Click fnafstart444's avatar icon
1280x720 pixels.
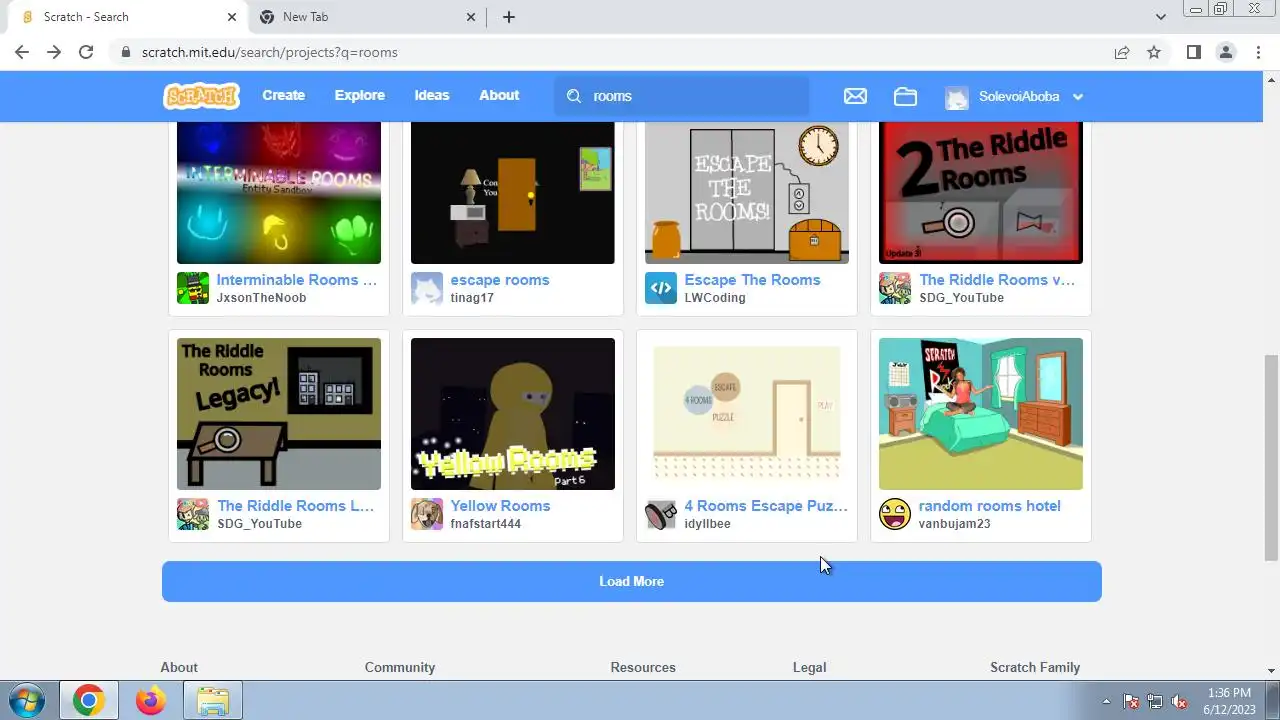tap(427, 514)
